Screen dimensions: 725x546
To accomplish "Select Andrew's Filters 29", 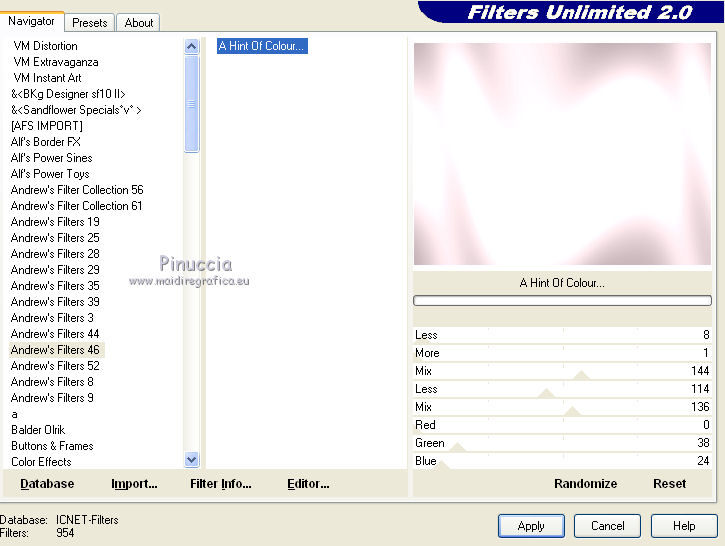I will pyautogui.click(x=55, y=270).
